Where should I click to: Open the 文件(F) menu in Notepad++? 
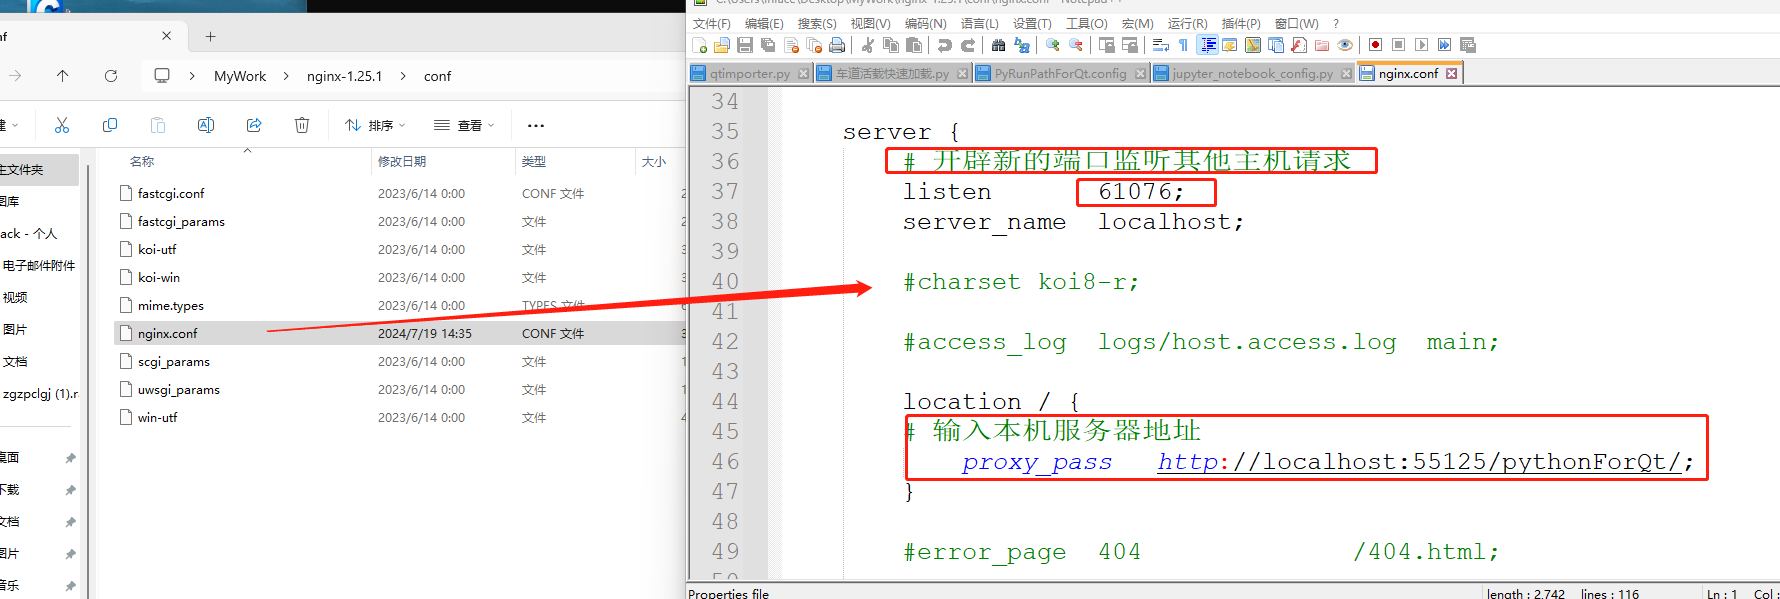(711, 23)
